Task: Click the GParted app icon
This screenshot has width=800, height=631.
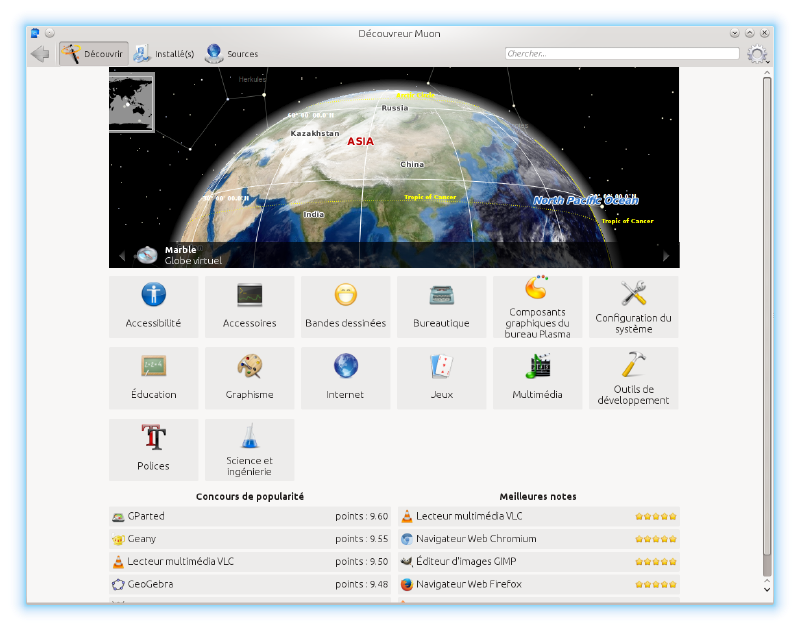Action: (118, 517)
